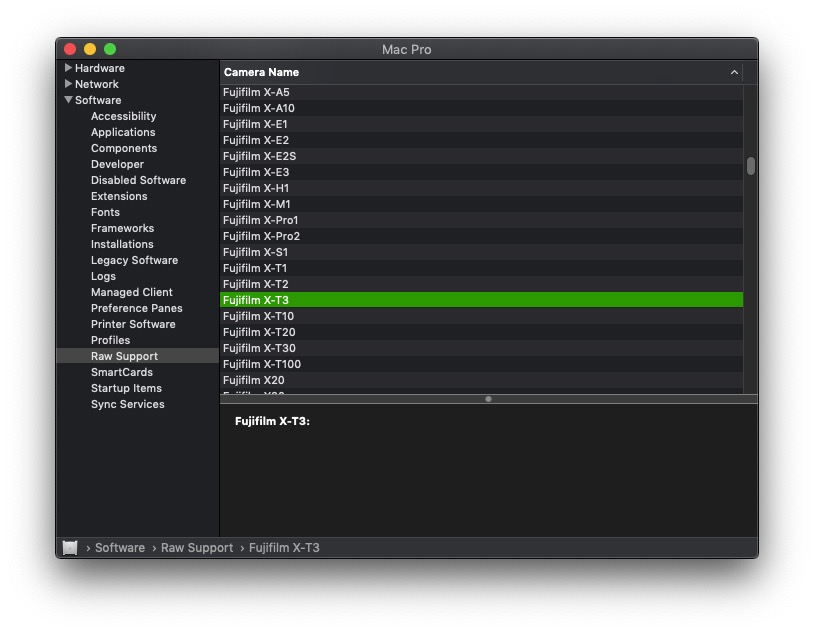Select the Fujifilm X-T100 row
814x632 pixels.
point(481,364)
